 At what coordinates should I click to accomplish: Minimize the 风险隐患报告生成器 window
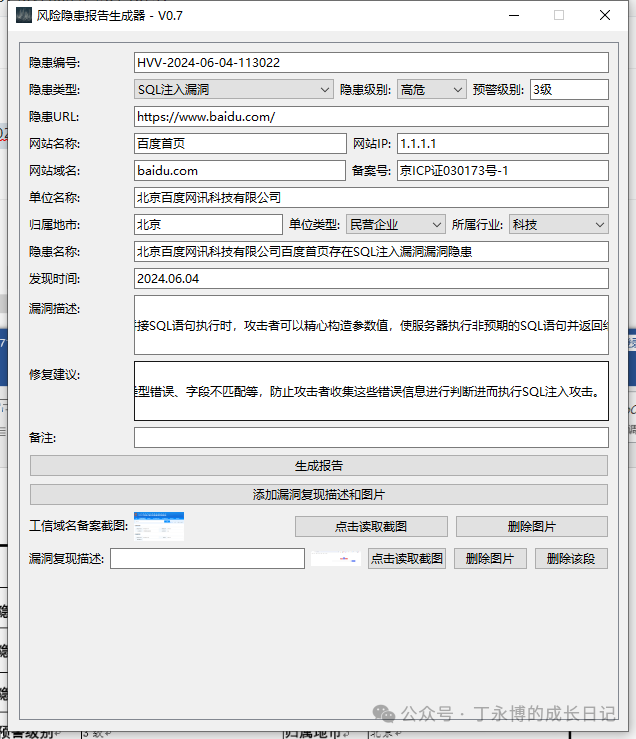tap(514, 16)
